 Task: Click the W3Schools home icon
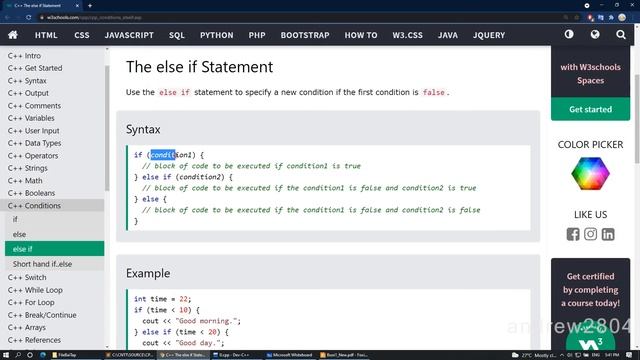(x=13, y=35)
